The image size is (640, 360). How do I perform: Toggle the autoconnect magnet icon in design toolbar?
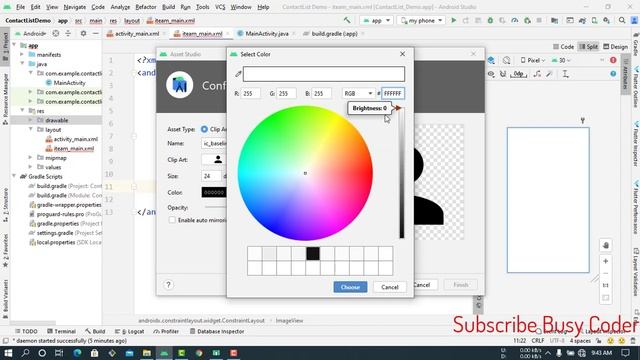click(503, 74)
